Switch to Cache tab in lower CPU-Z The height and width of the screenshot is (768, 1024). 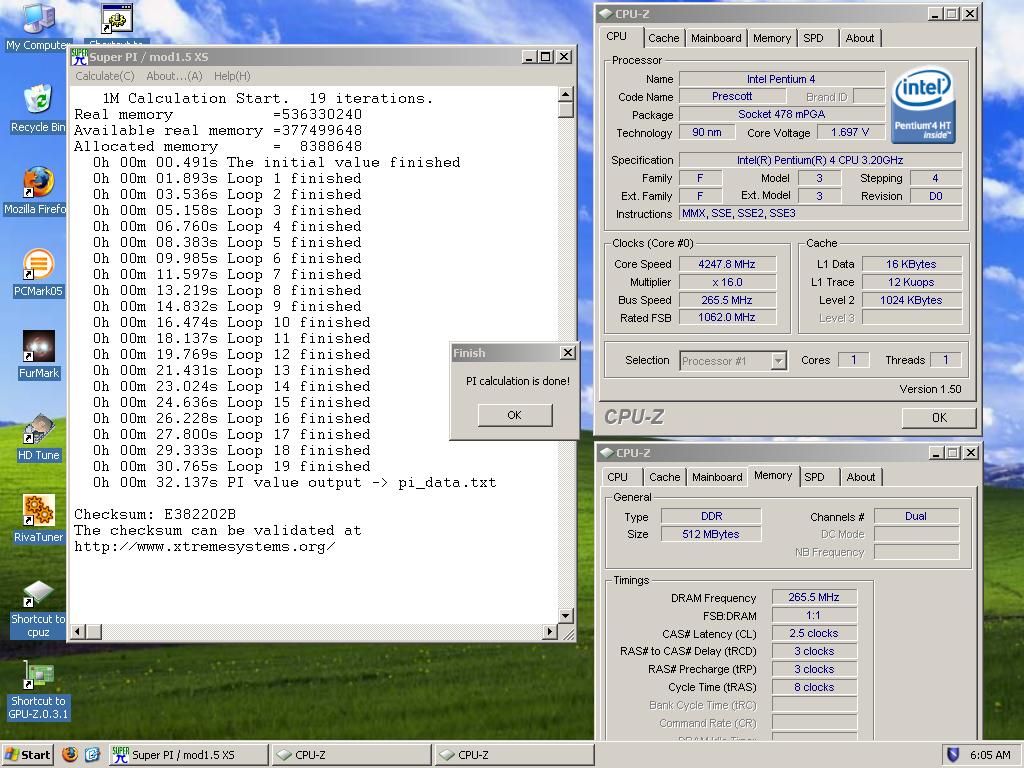pos(665,477)
